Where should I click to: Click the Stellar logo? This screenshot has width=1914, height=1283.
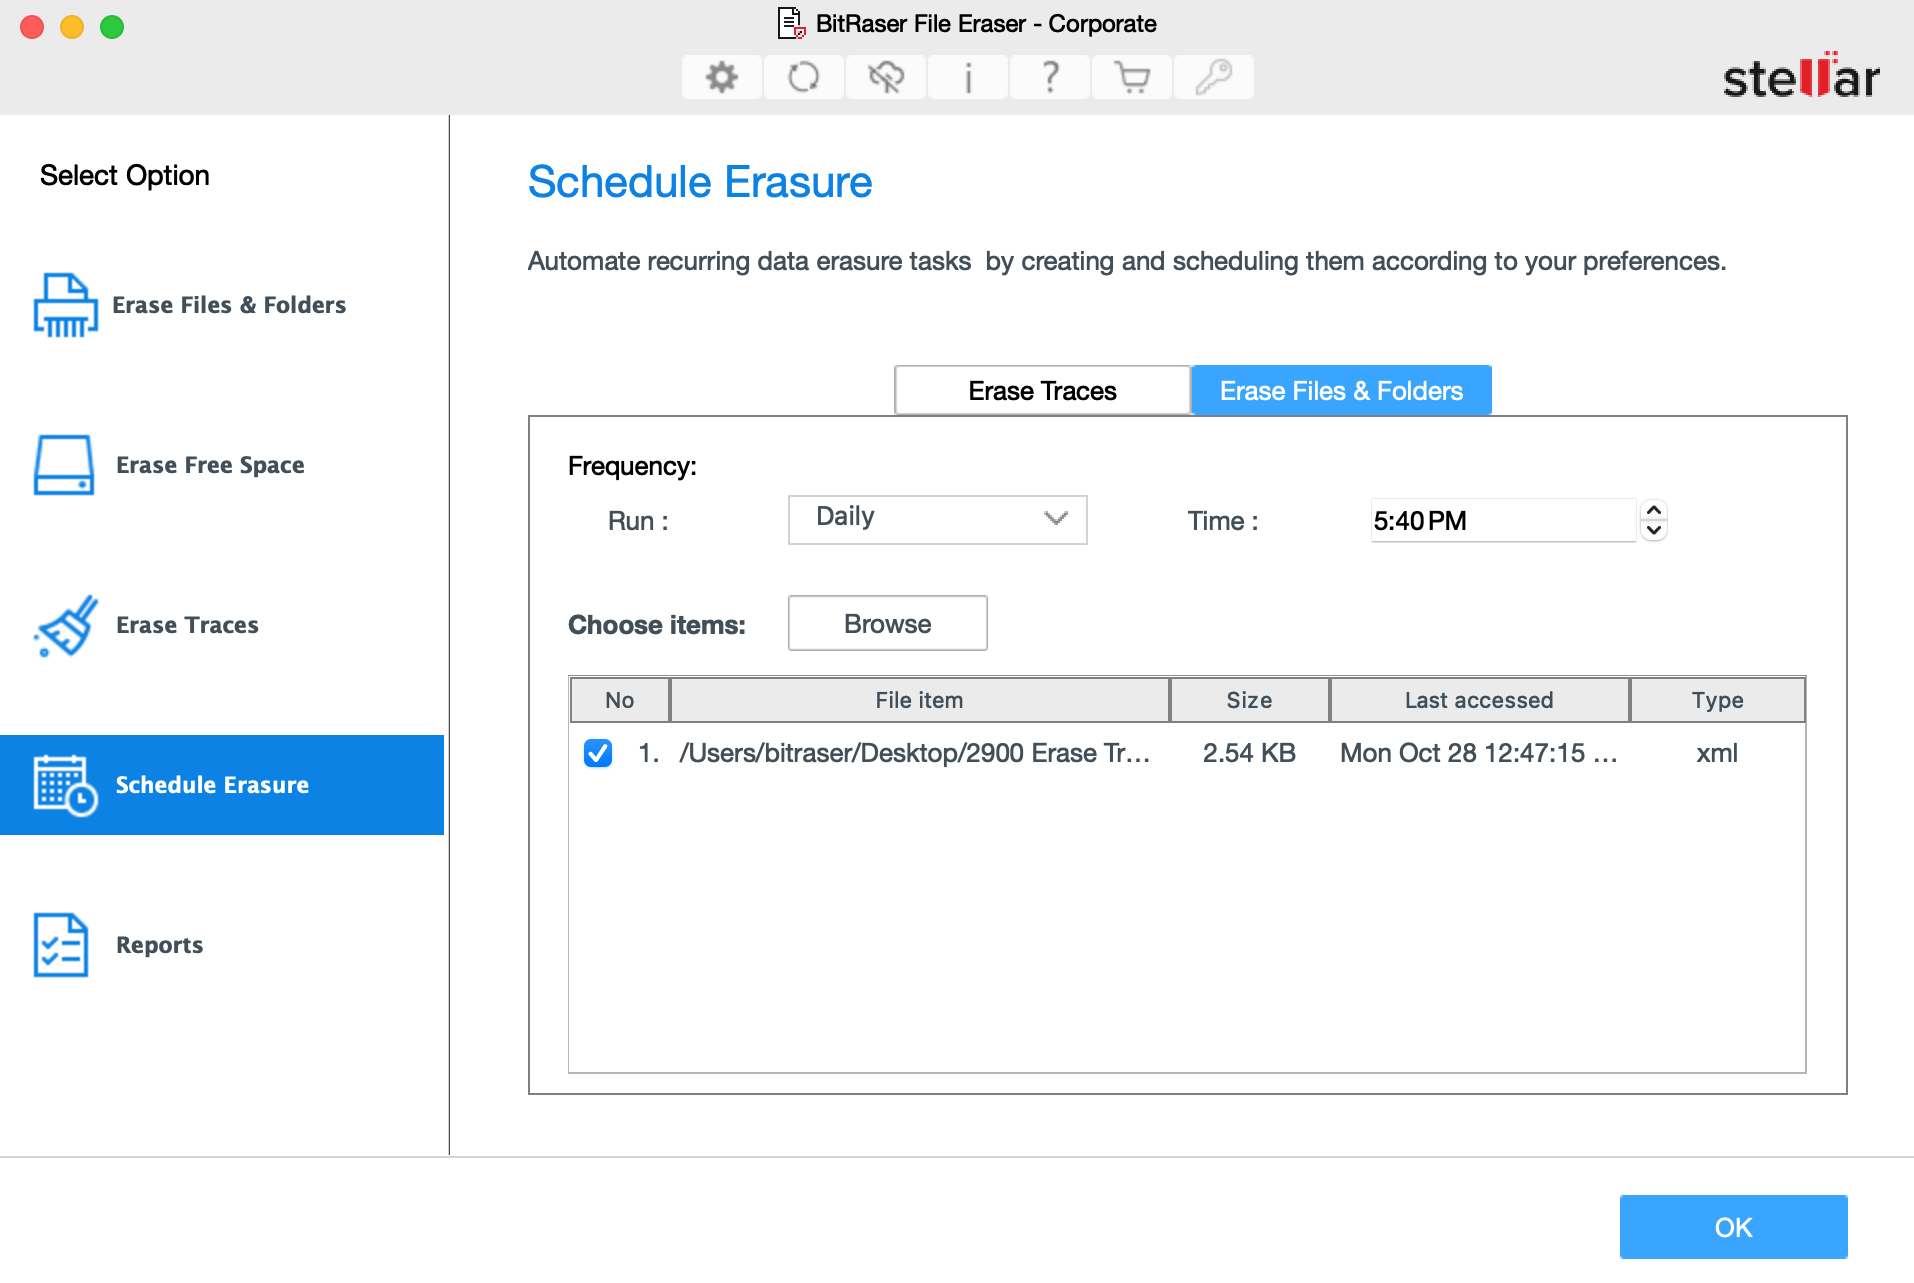pyautogui.click(x=1801, y=76)
